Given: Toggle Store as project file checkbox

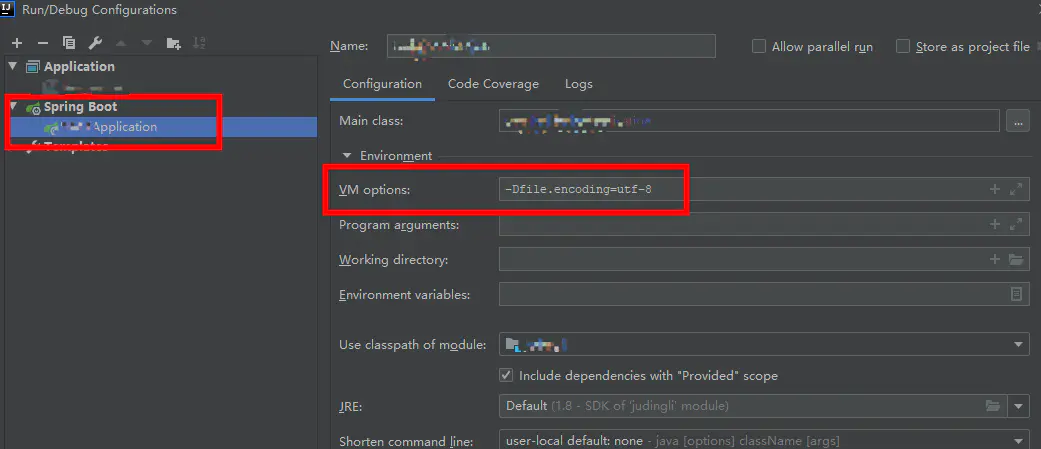Looking at the screenshot, I should 903,46.
